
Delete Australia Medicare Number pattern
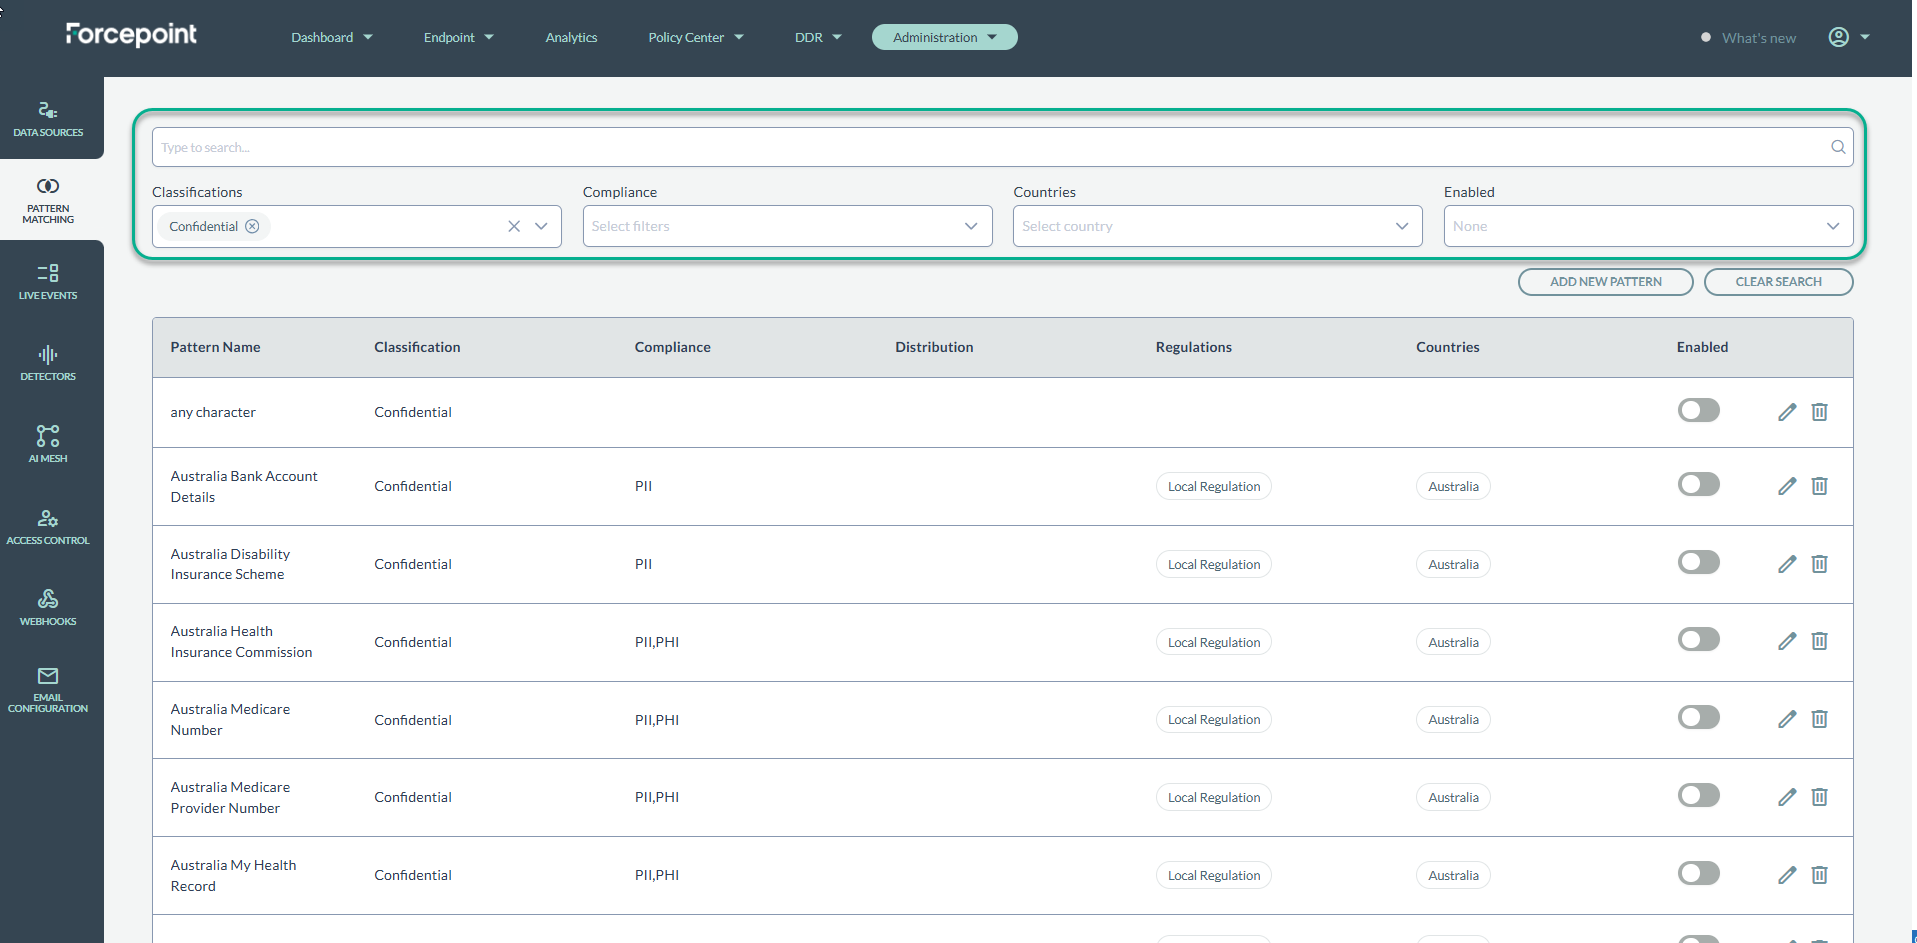click(x=1820, y=719)
